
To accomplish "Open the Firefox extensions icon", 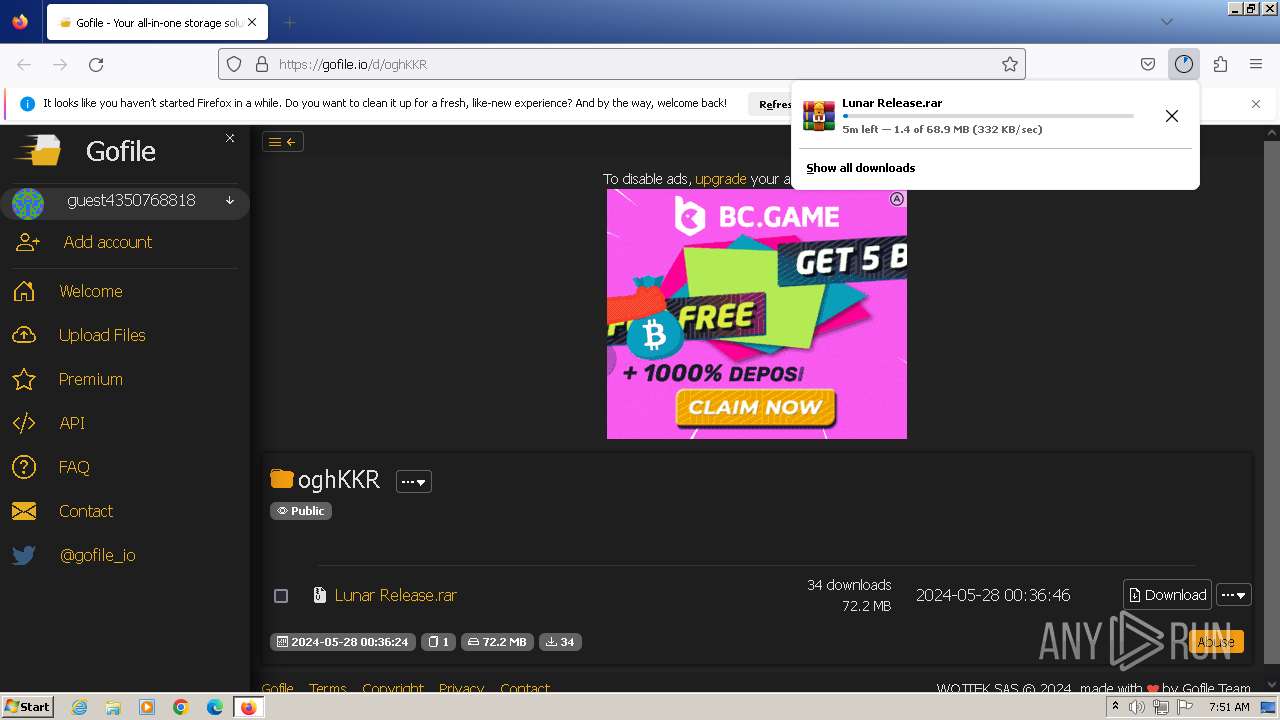I will 1220,64.
